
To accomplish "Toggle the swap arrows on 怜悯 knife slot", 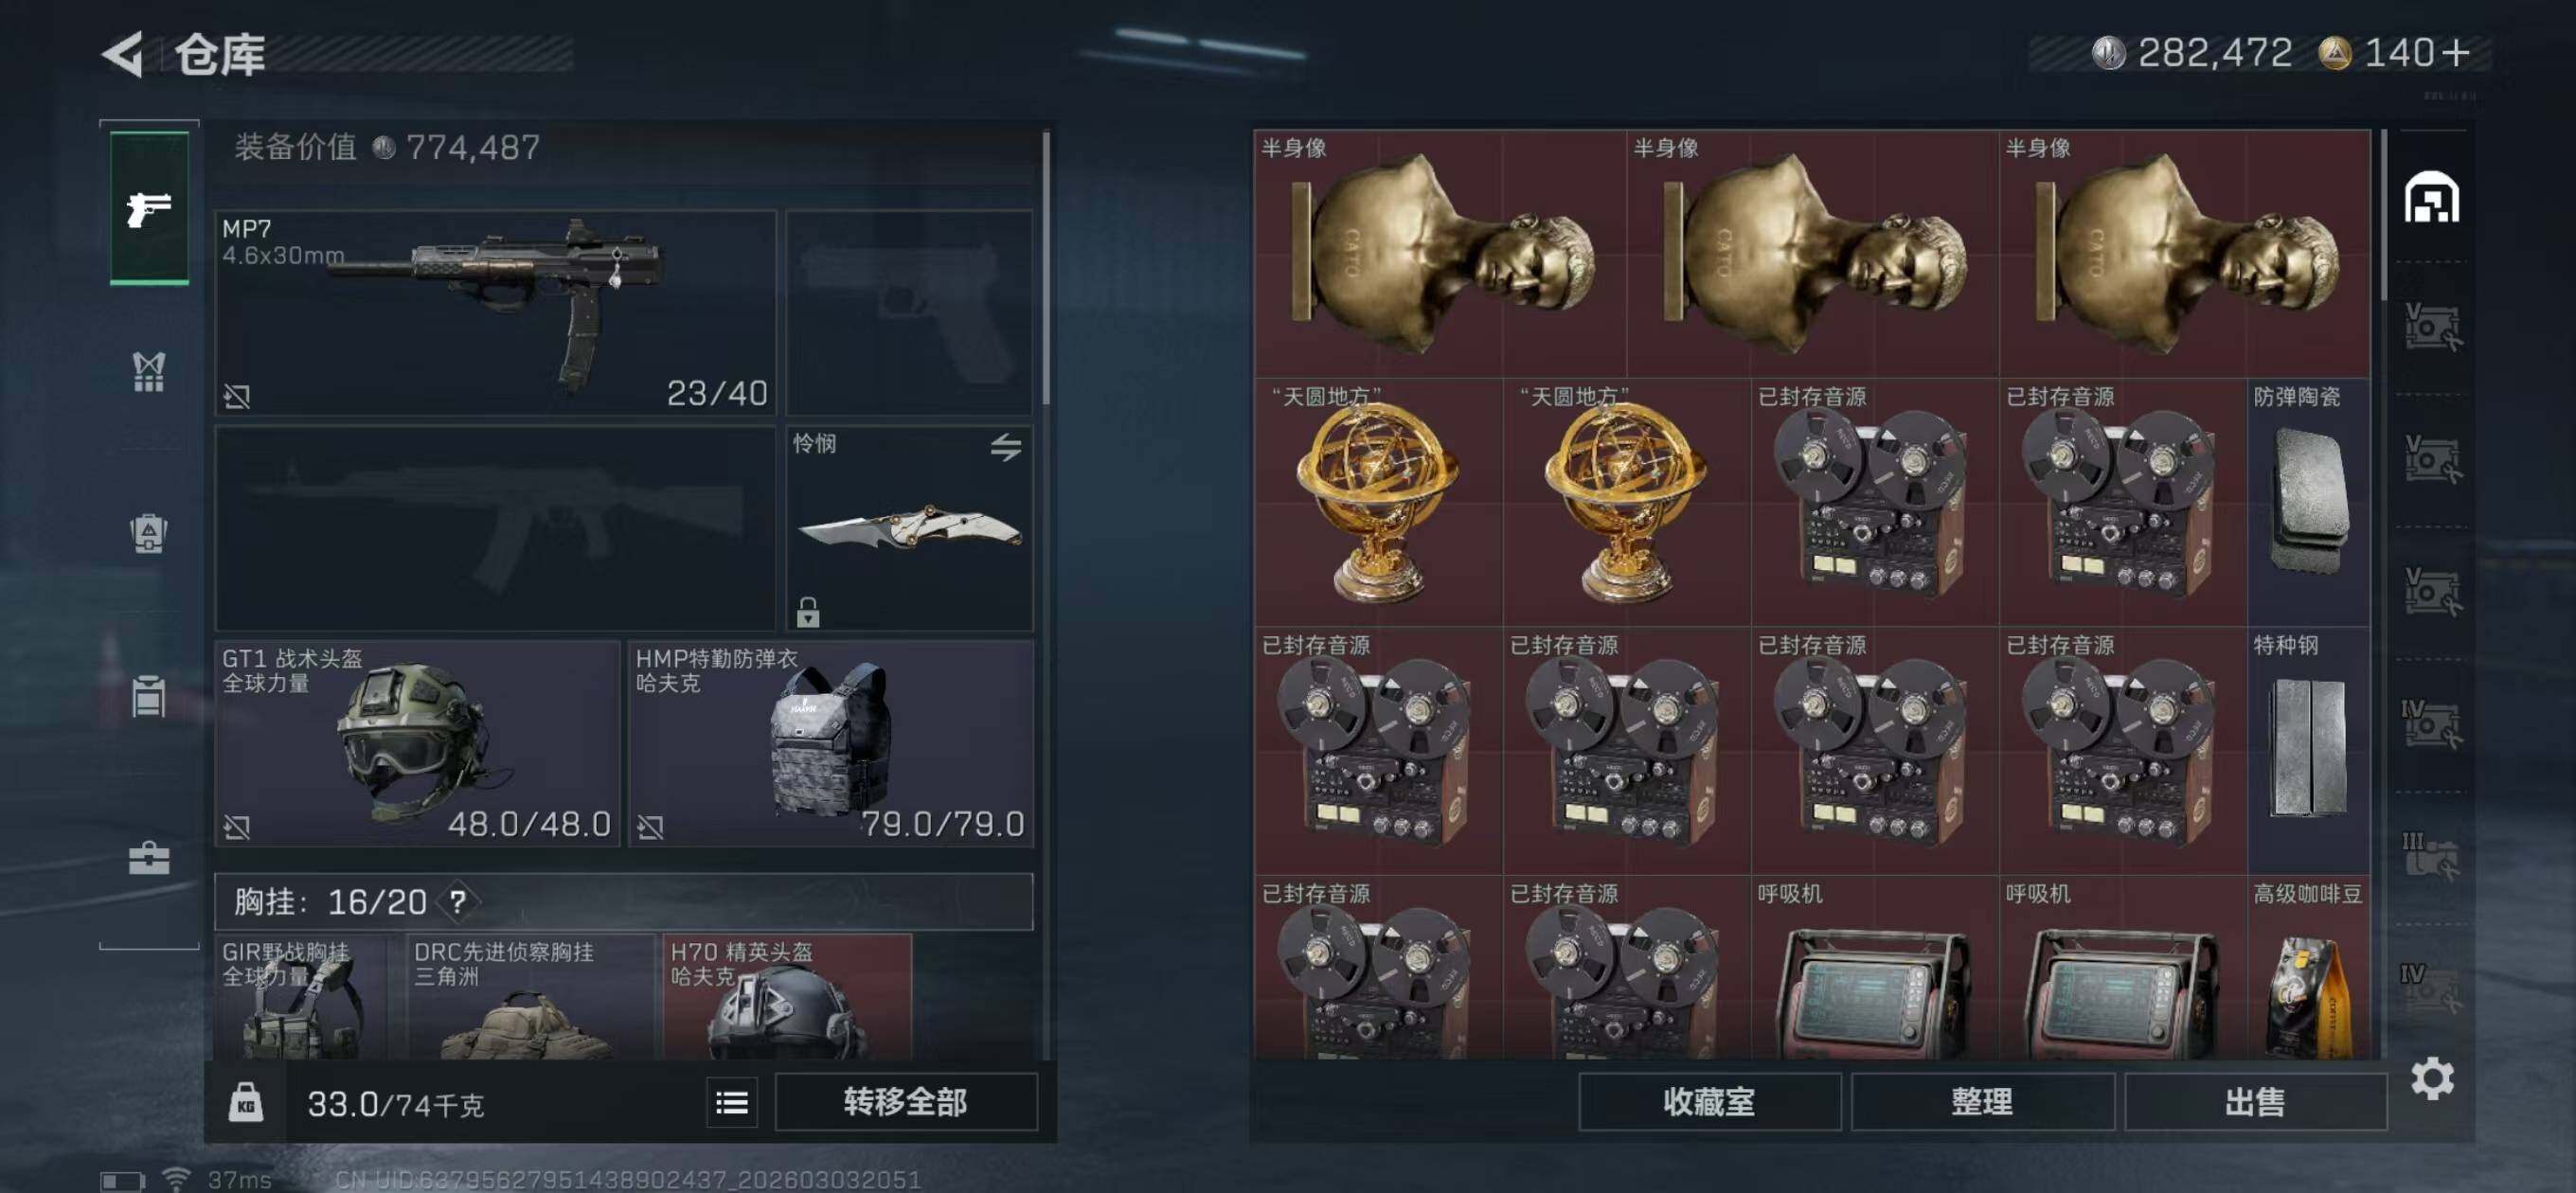I will [x=1006, y=447].
